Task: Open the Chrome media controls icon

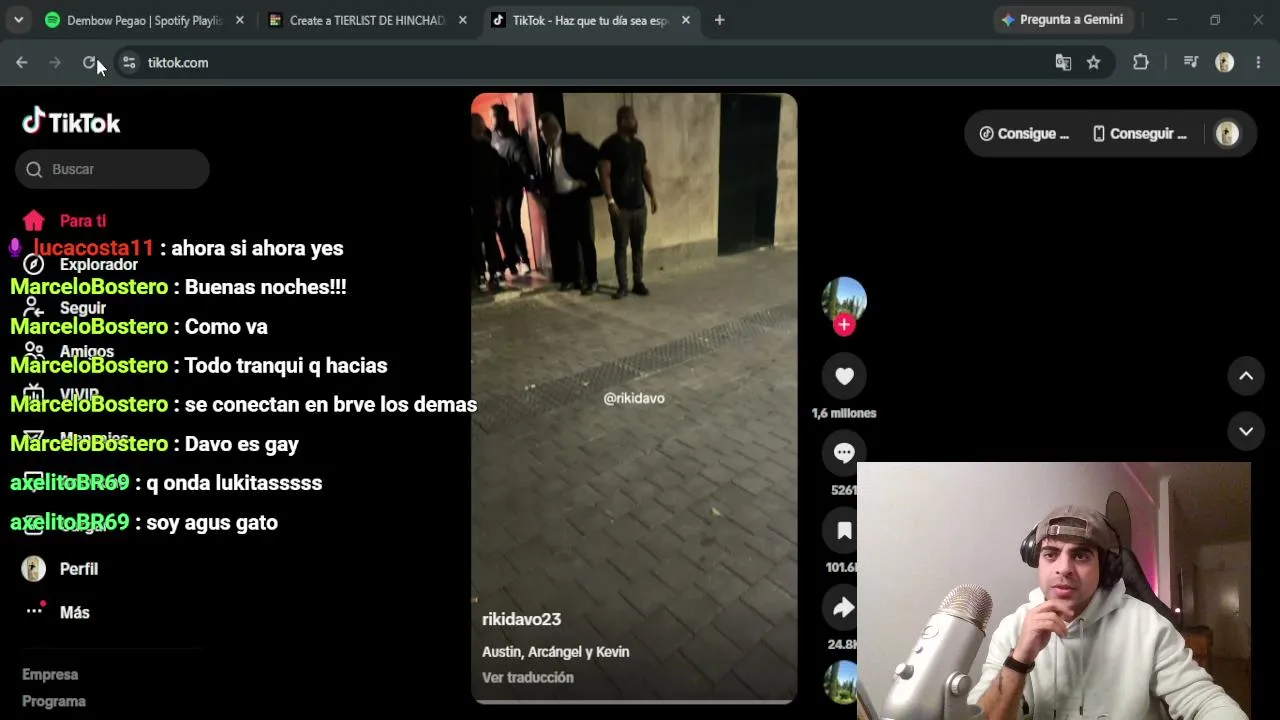Action: point(1190,62)
